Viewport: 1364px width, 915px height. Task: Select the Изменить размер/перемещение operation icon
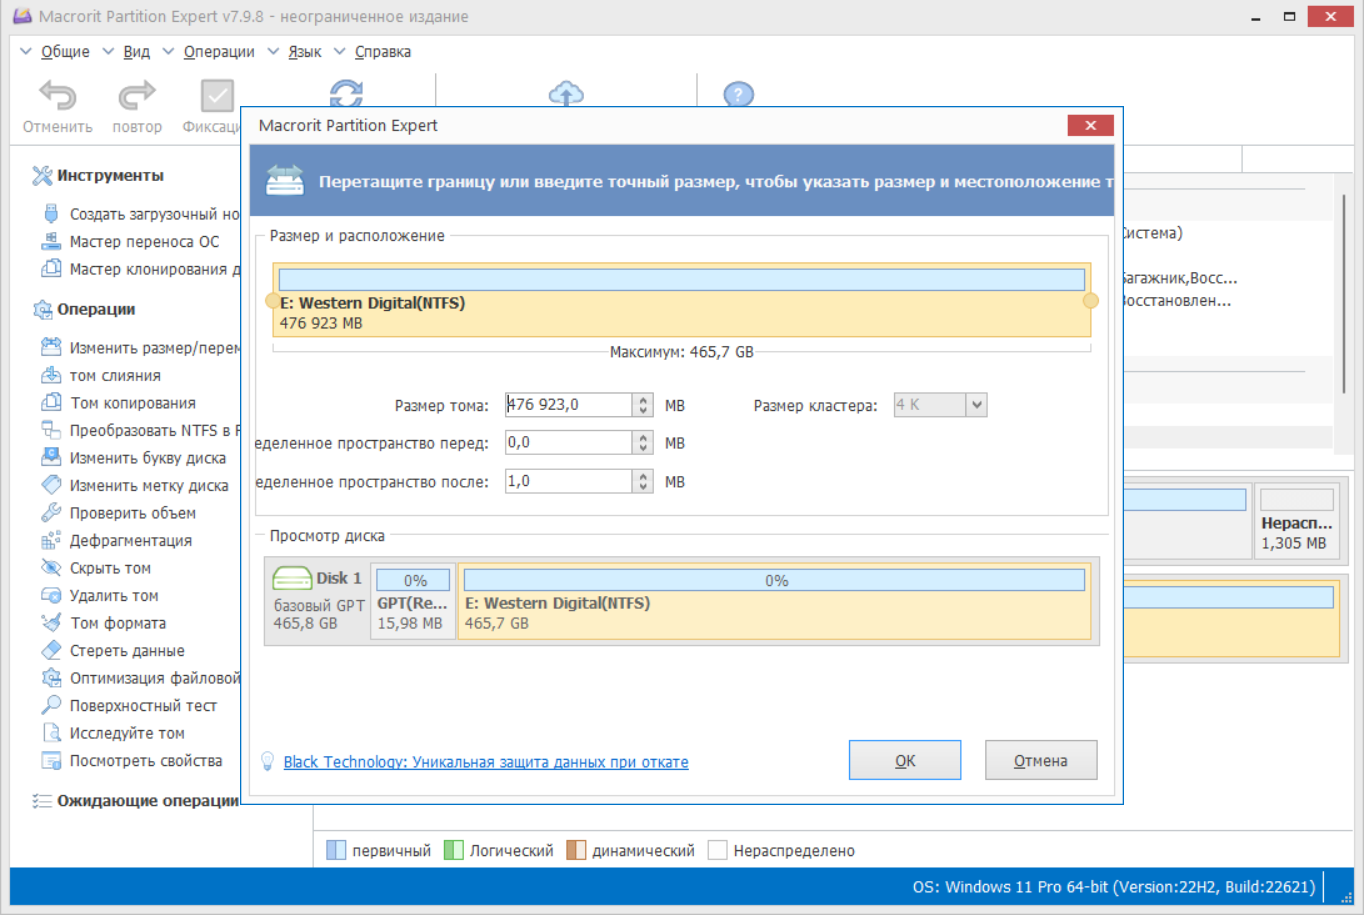51,347
